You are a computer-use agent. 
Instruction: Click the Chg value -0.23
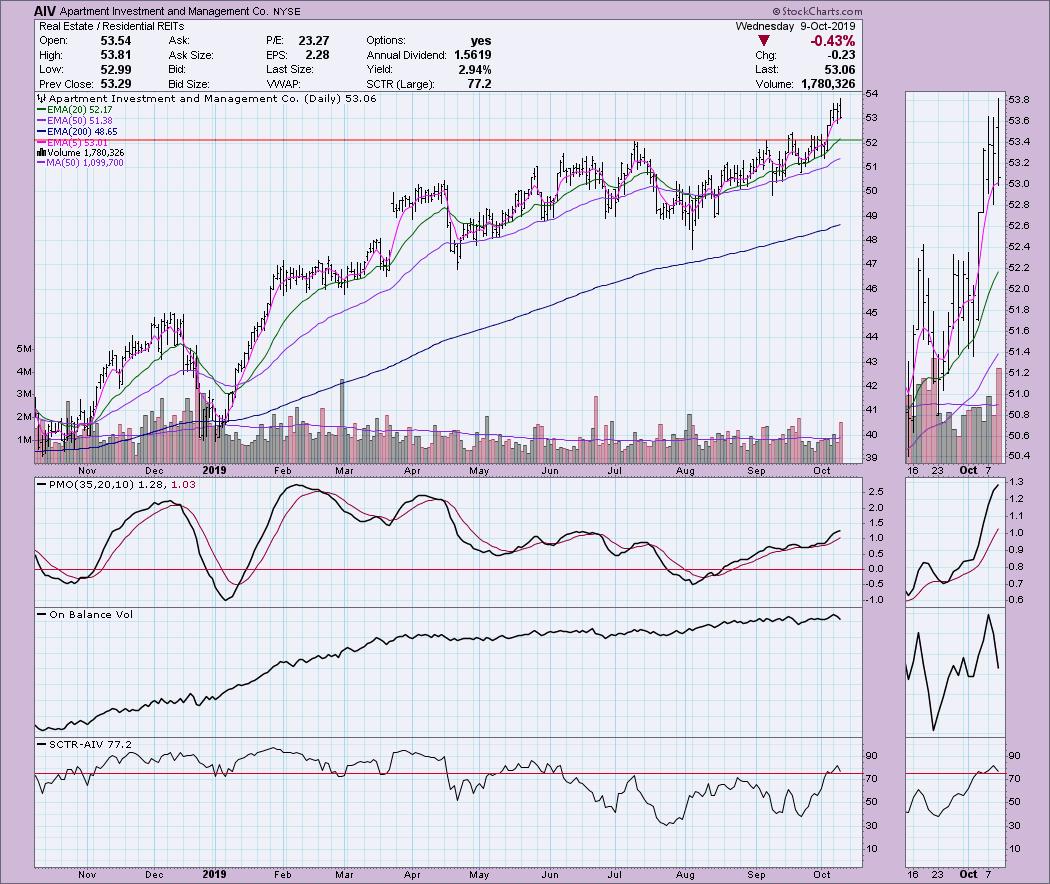tap(842, 56)
